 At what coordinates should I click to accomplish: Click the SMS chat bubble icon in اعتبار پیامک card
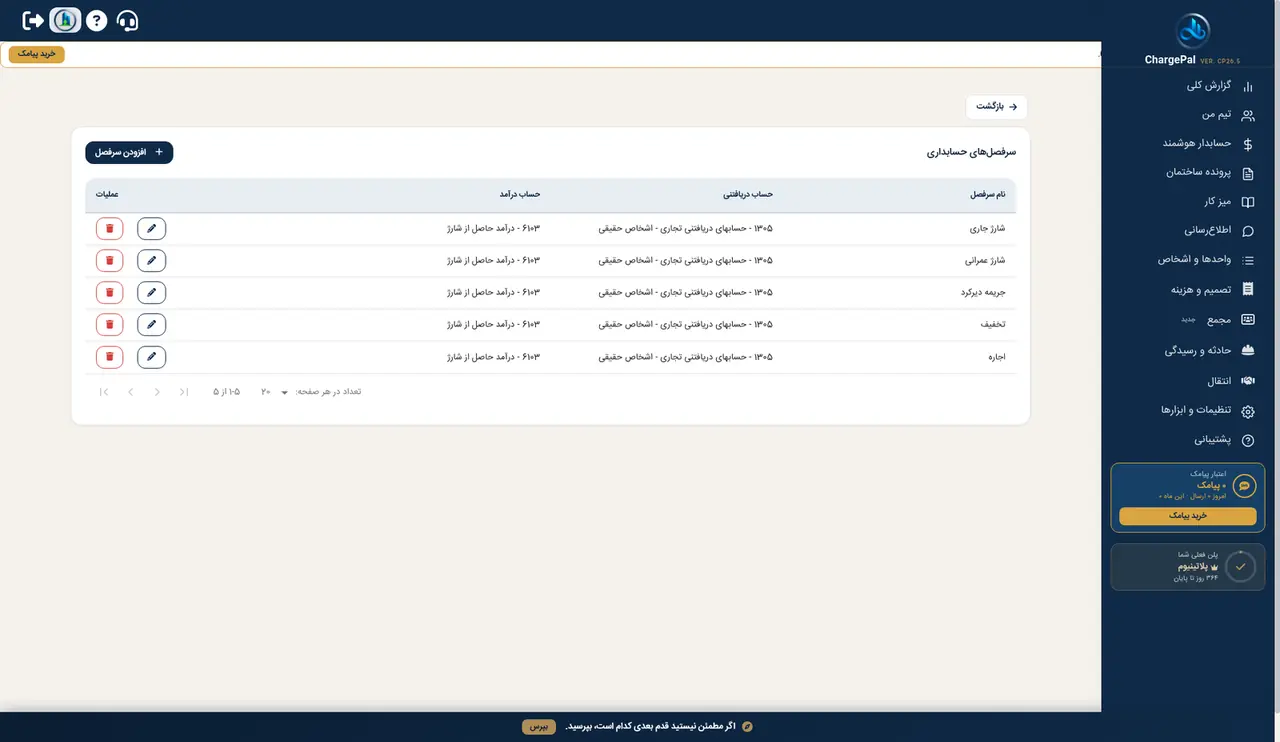click(x=1244, y=486)
